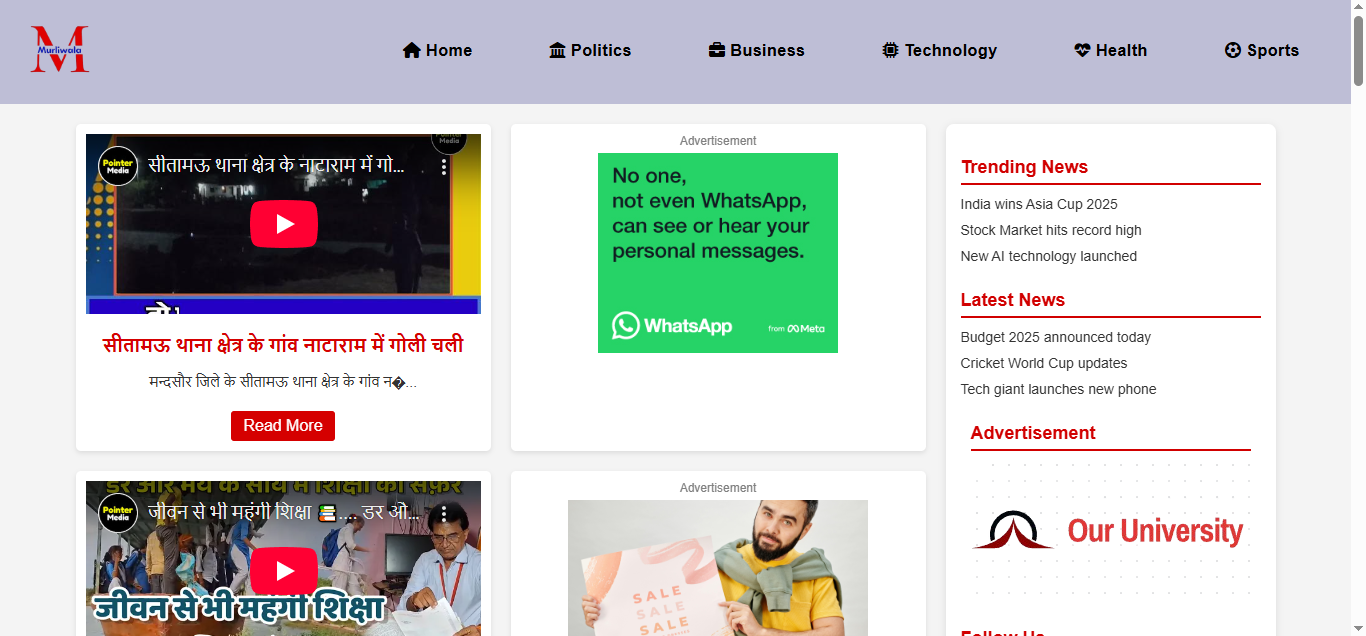The width and height of the screenshot is (1366, 636).
Task: Open three-dot menu on first video
Action: (444, 166)
